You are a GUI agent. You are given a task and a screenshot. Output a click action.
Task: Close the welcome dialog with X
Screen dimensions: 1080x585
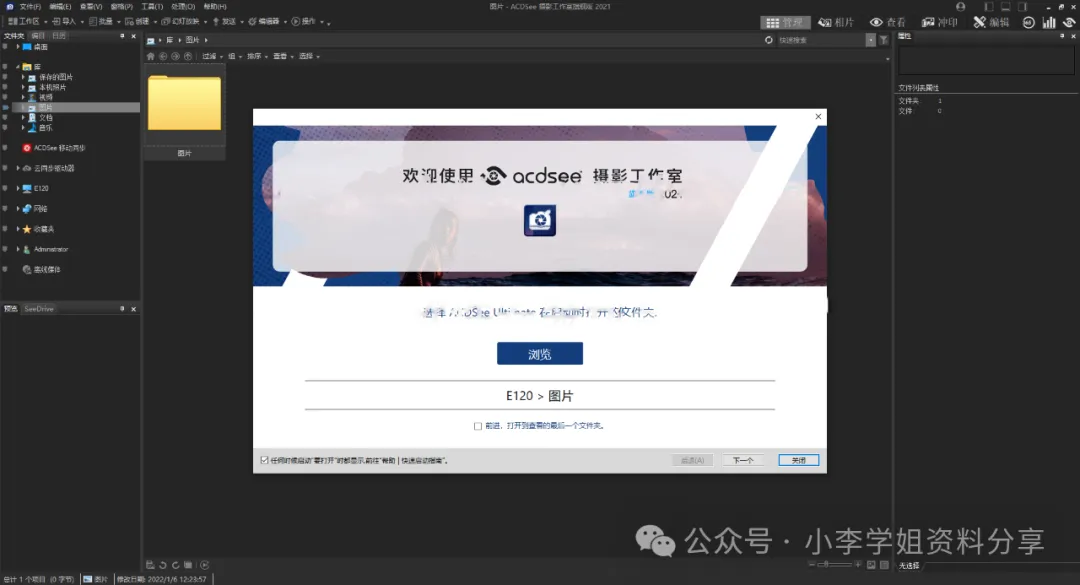[818, 116]
